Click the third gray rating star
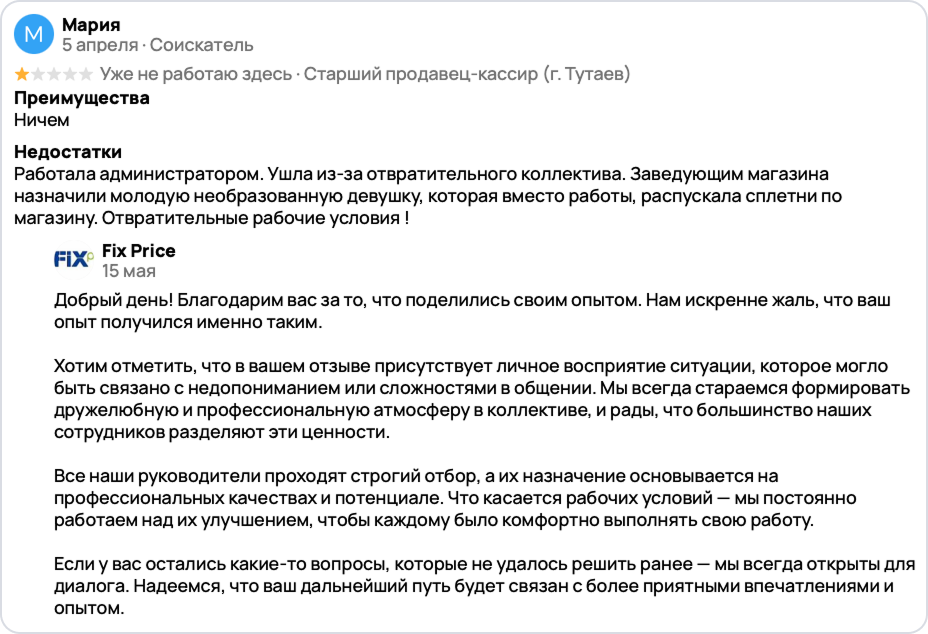 pyautogui.click(x=54, y=74)
